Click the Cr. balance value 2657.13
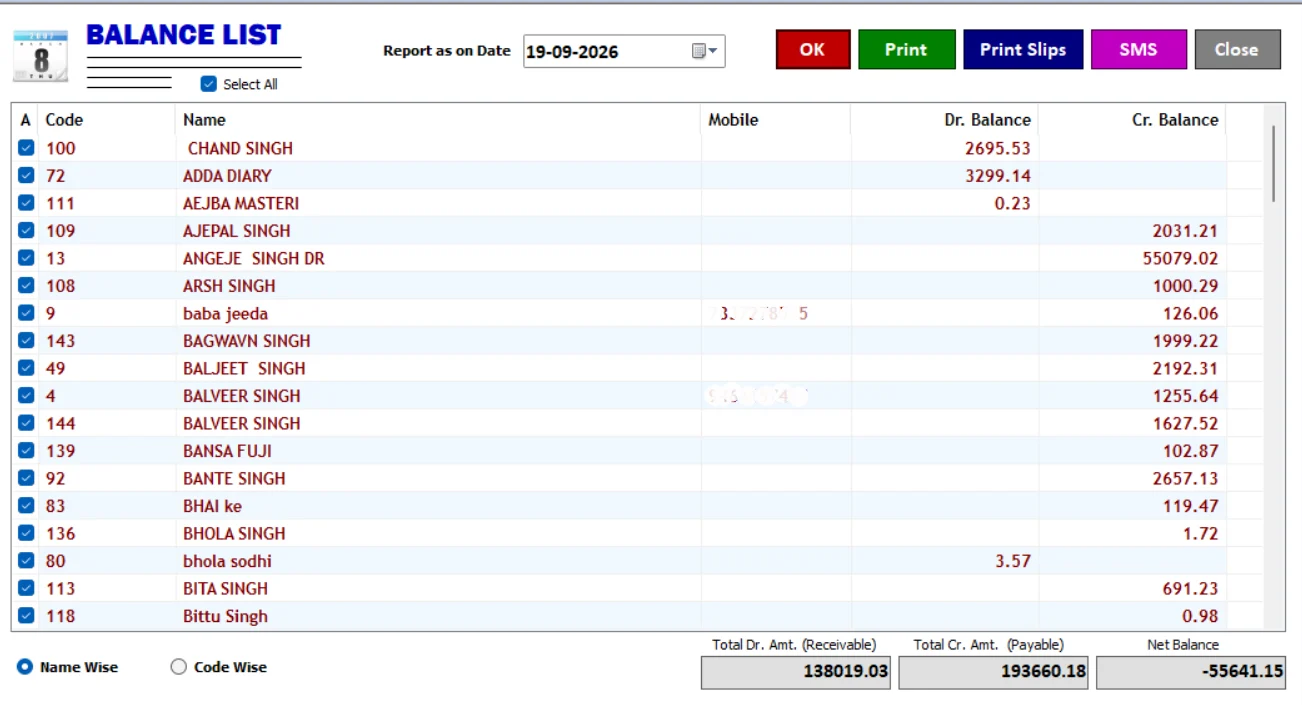Screen dimensions: 1302x705 (1185, 478)
